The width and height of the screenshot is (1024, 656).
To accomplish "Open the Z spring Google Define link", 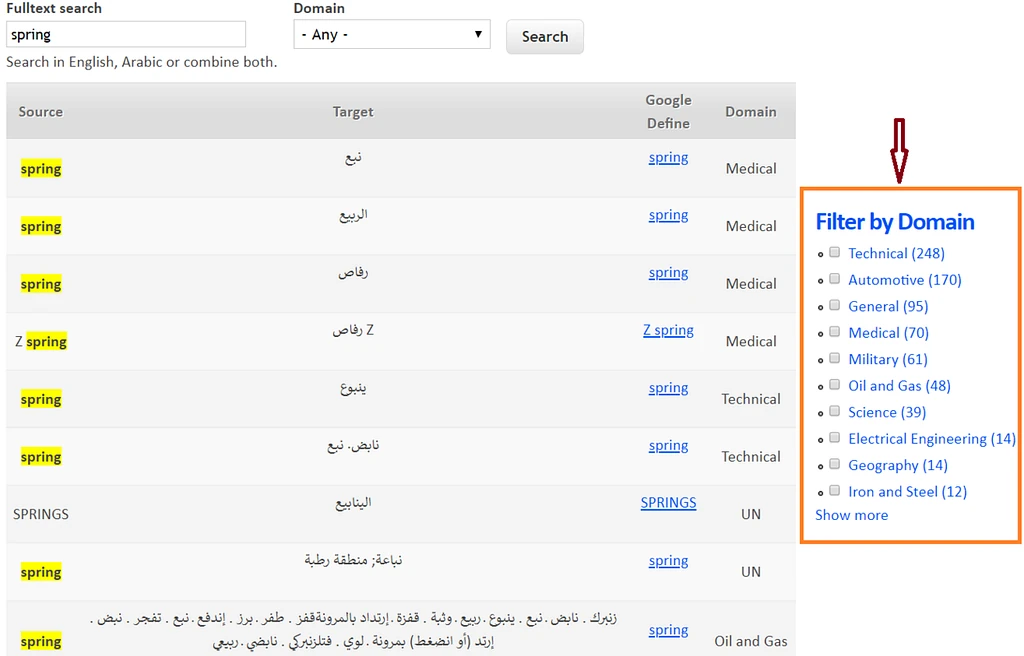I will 668,330.
